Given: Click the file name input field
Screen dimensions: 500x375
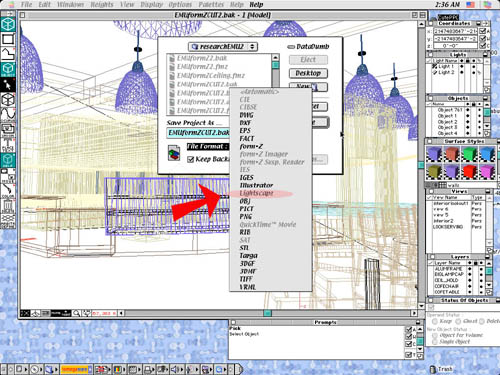Looking at the screenshot, I should 199,133.
